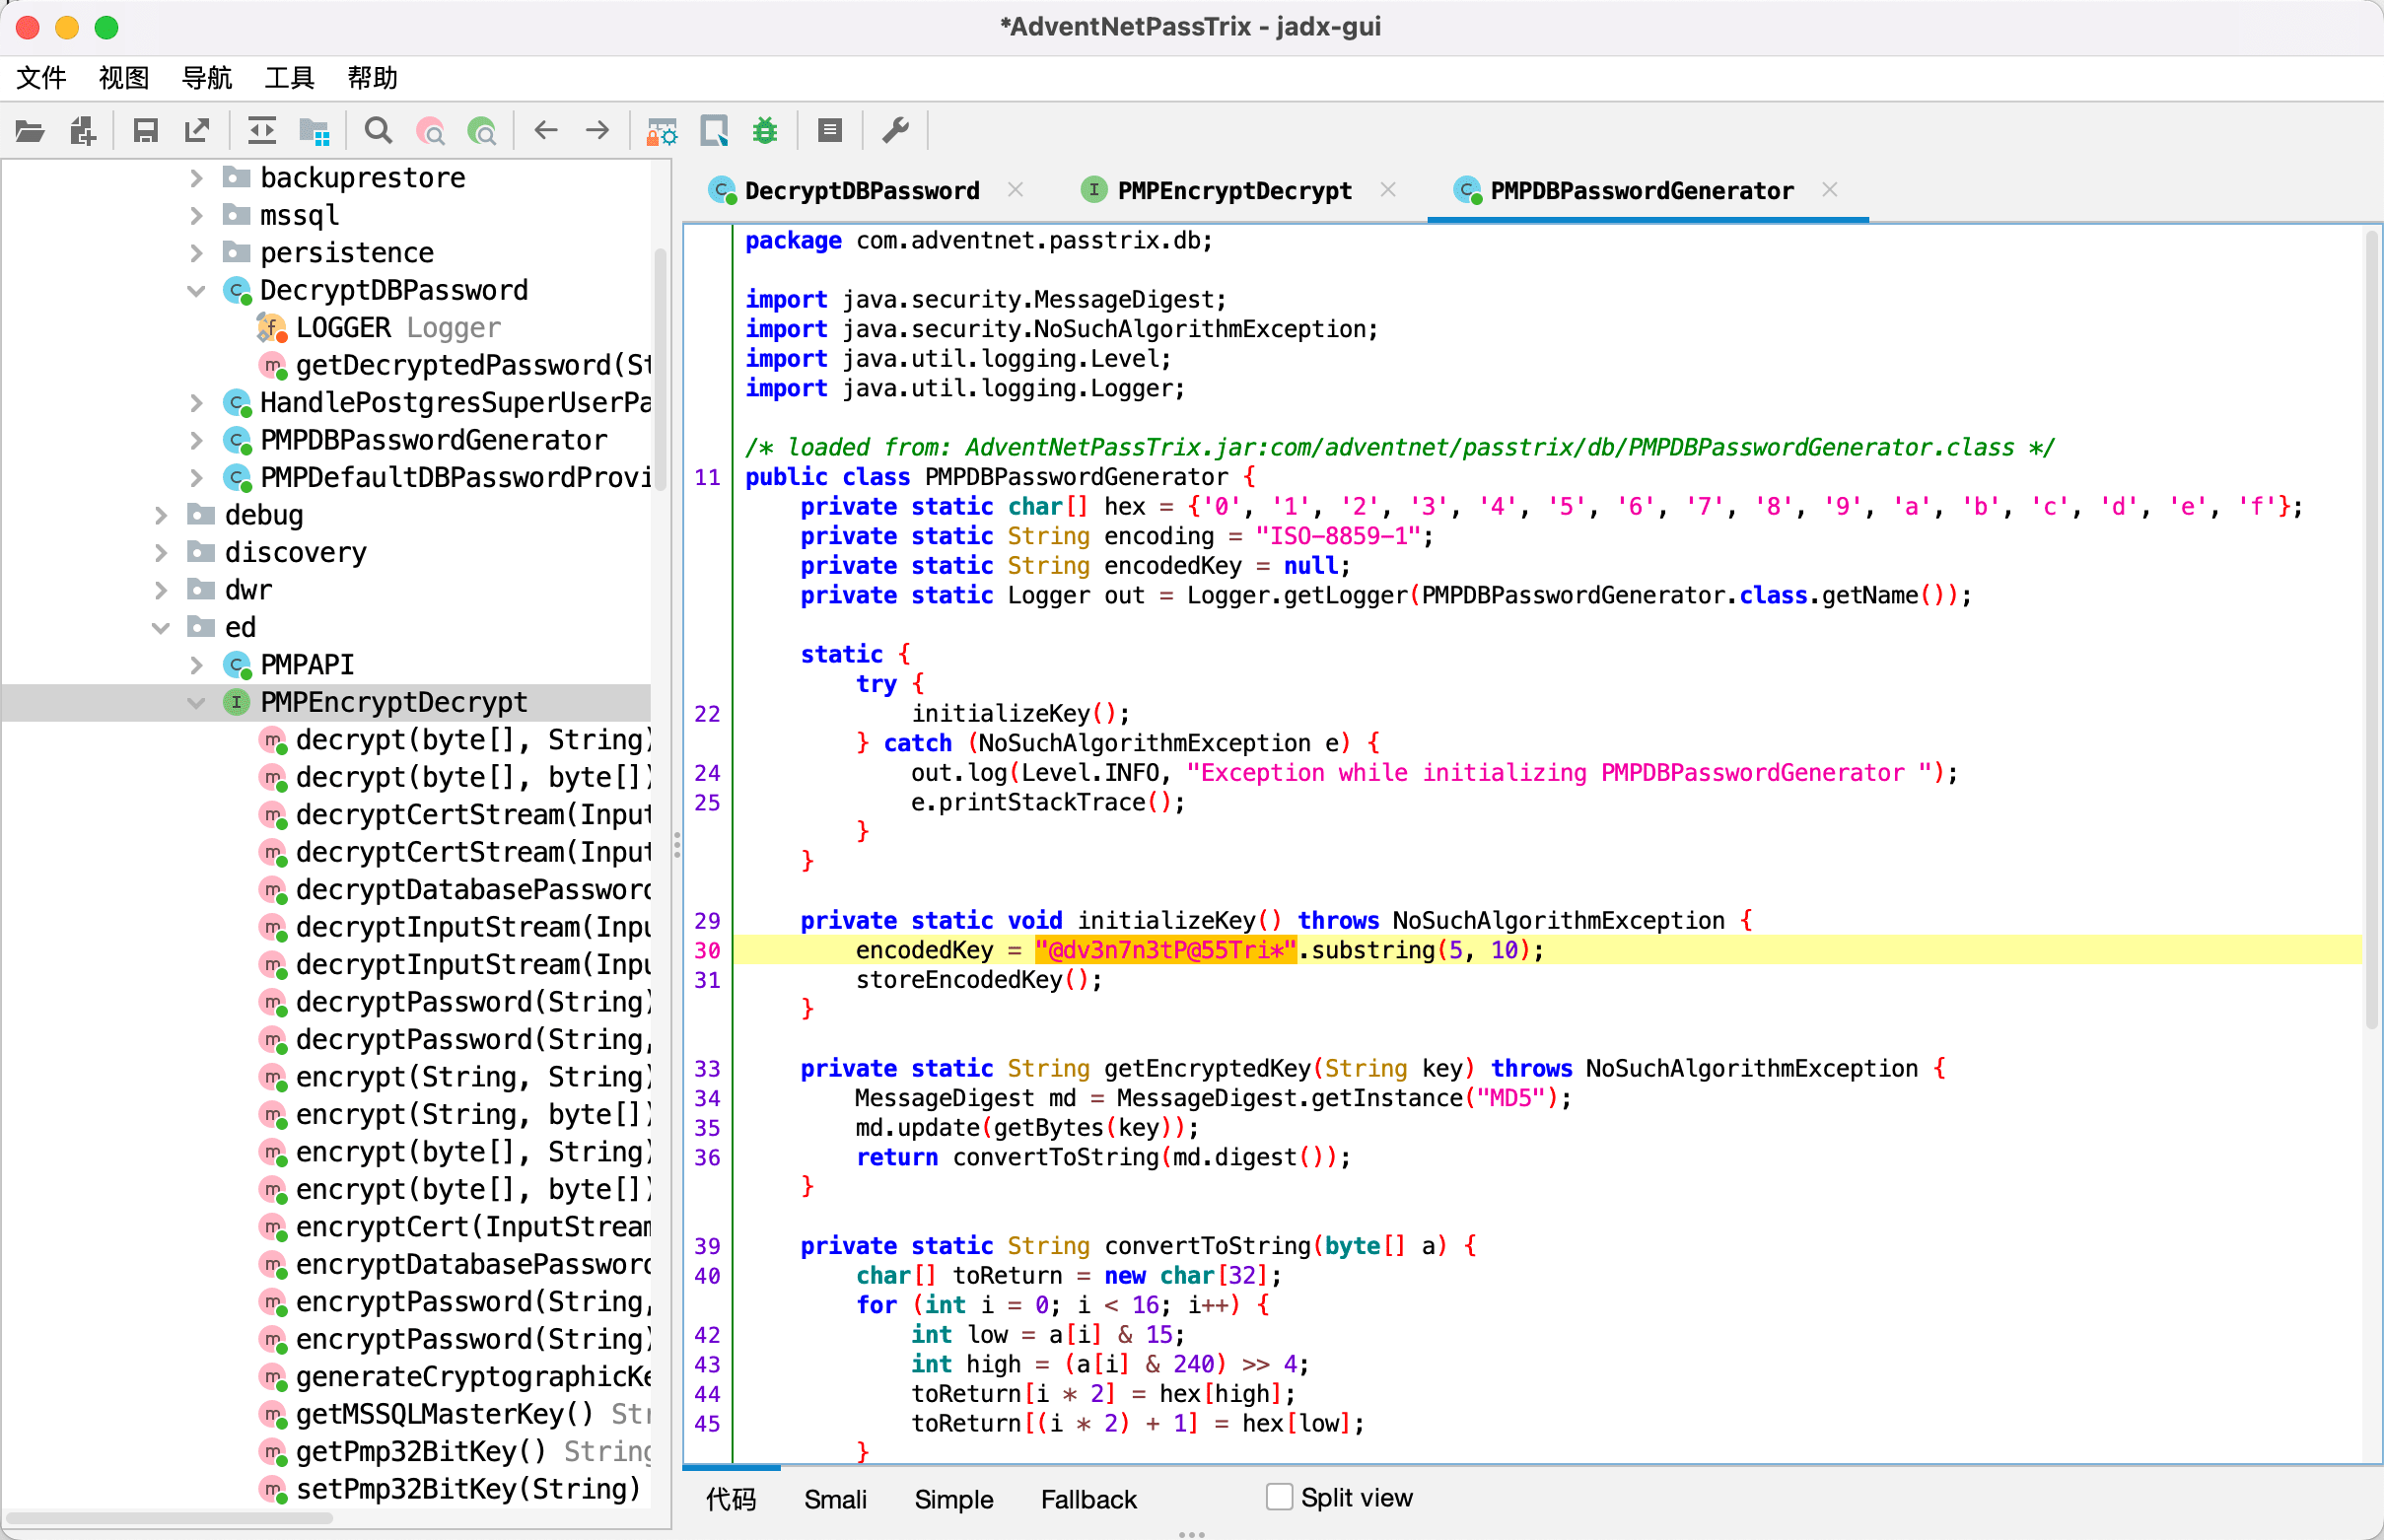Click the deobfuscation lock-gear icon
The width and height of the screenshot is (2384, 1540).
click(x=662, y=131)
